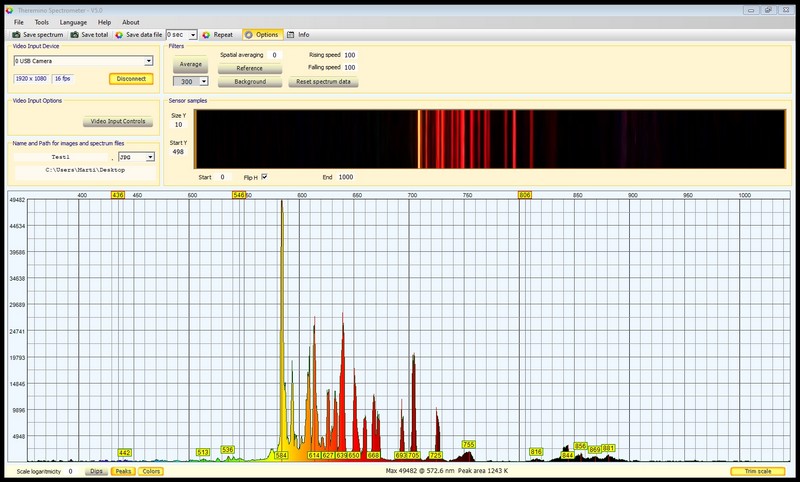The image size is (800, 482).
Task: Toggle the Options panel gear icon
Action: [249, 34]
